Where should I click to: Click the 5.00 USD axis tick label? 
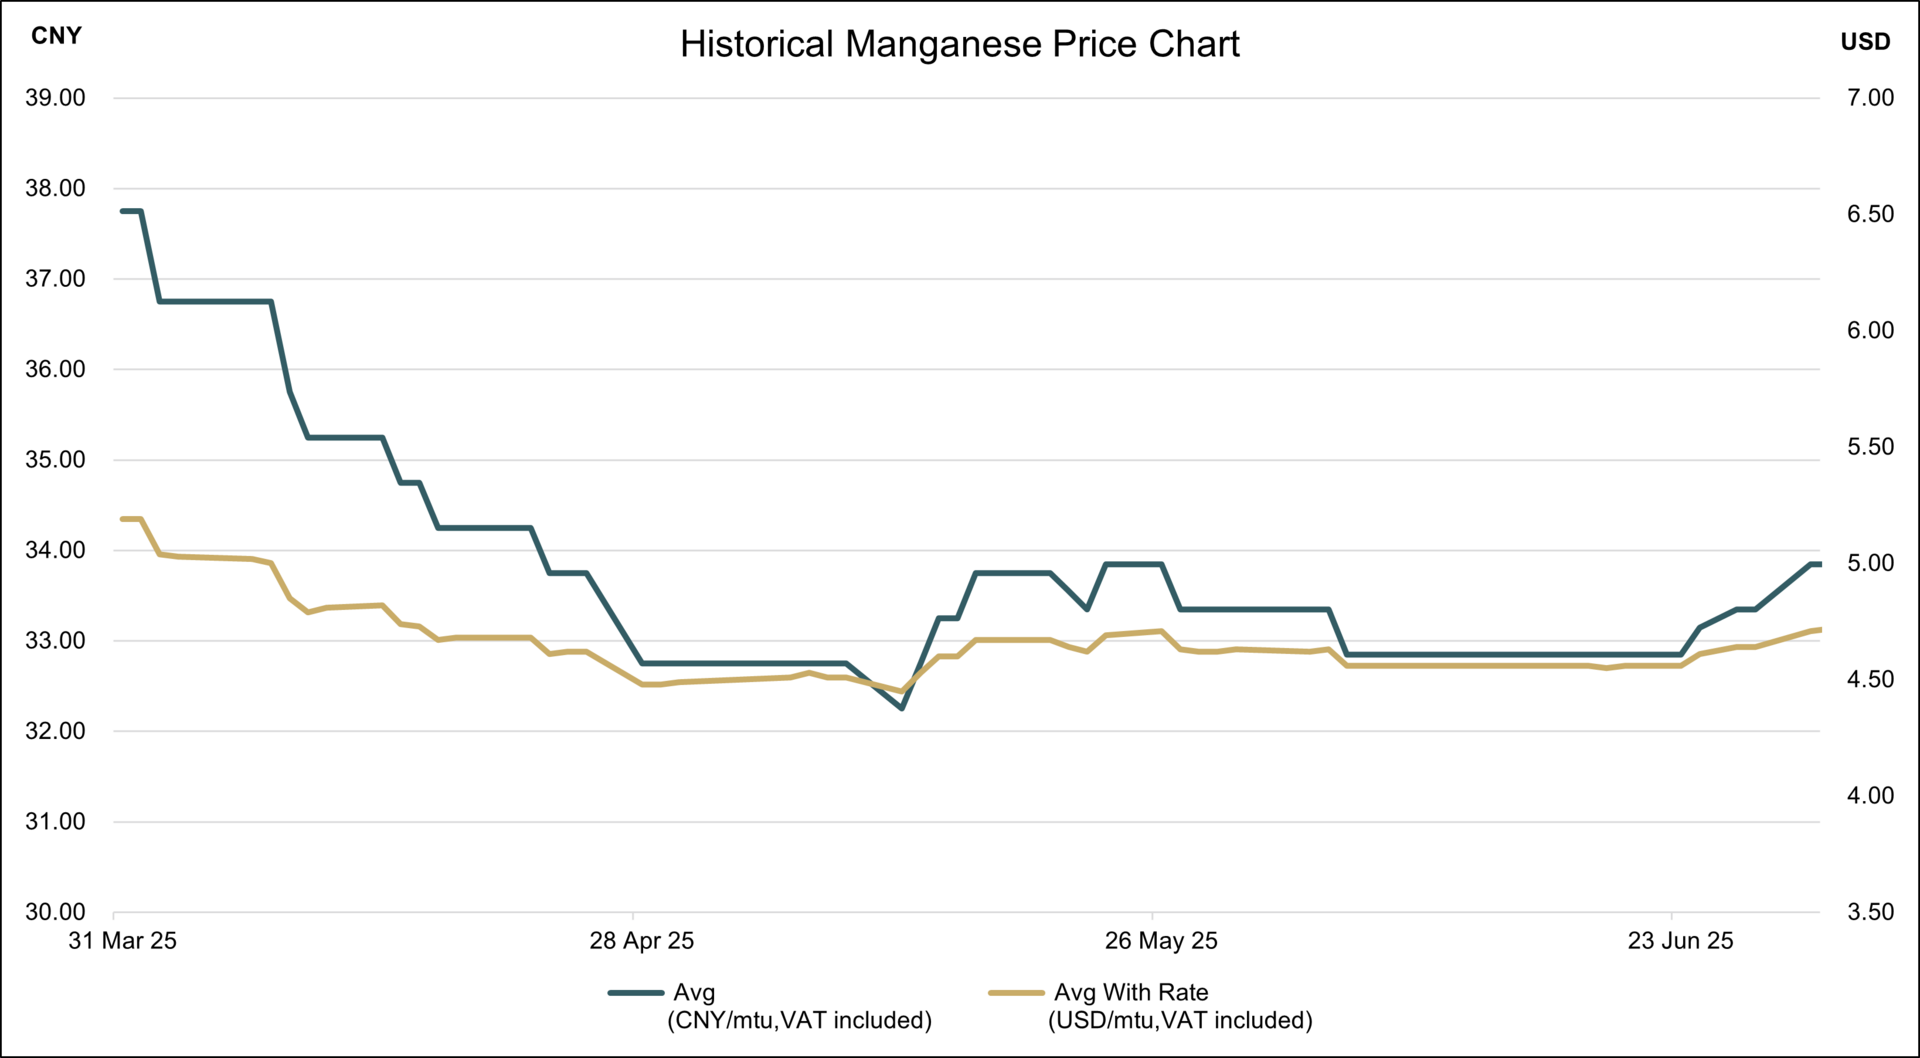[1870, 563]
